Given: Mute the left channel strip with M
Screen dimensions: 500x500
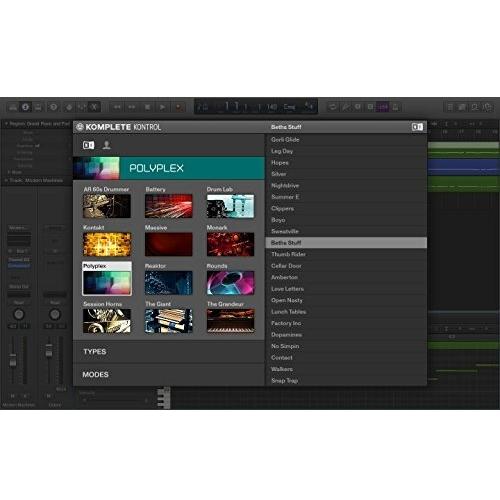Looking at the screenshot, I should (x=13, y=396).
